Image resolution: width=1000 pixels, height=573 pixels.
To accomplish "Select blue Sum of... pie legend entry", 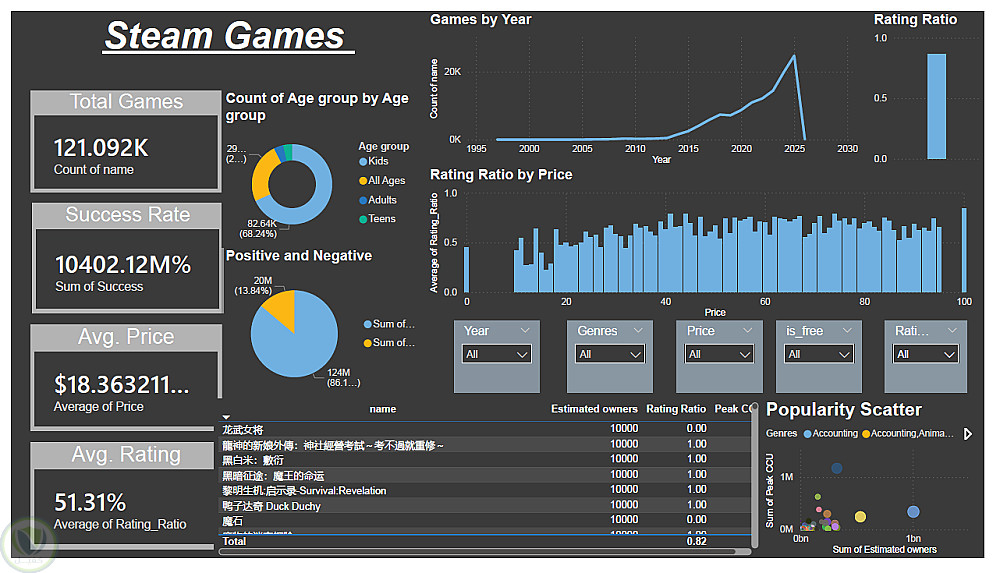I will pos(389,324).
